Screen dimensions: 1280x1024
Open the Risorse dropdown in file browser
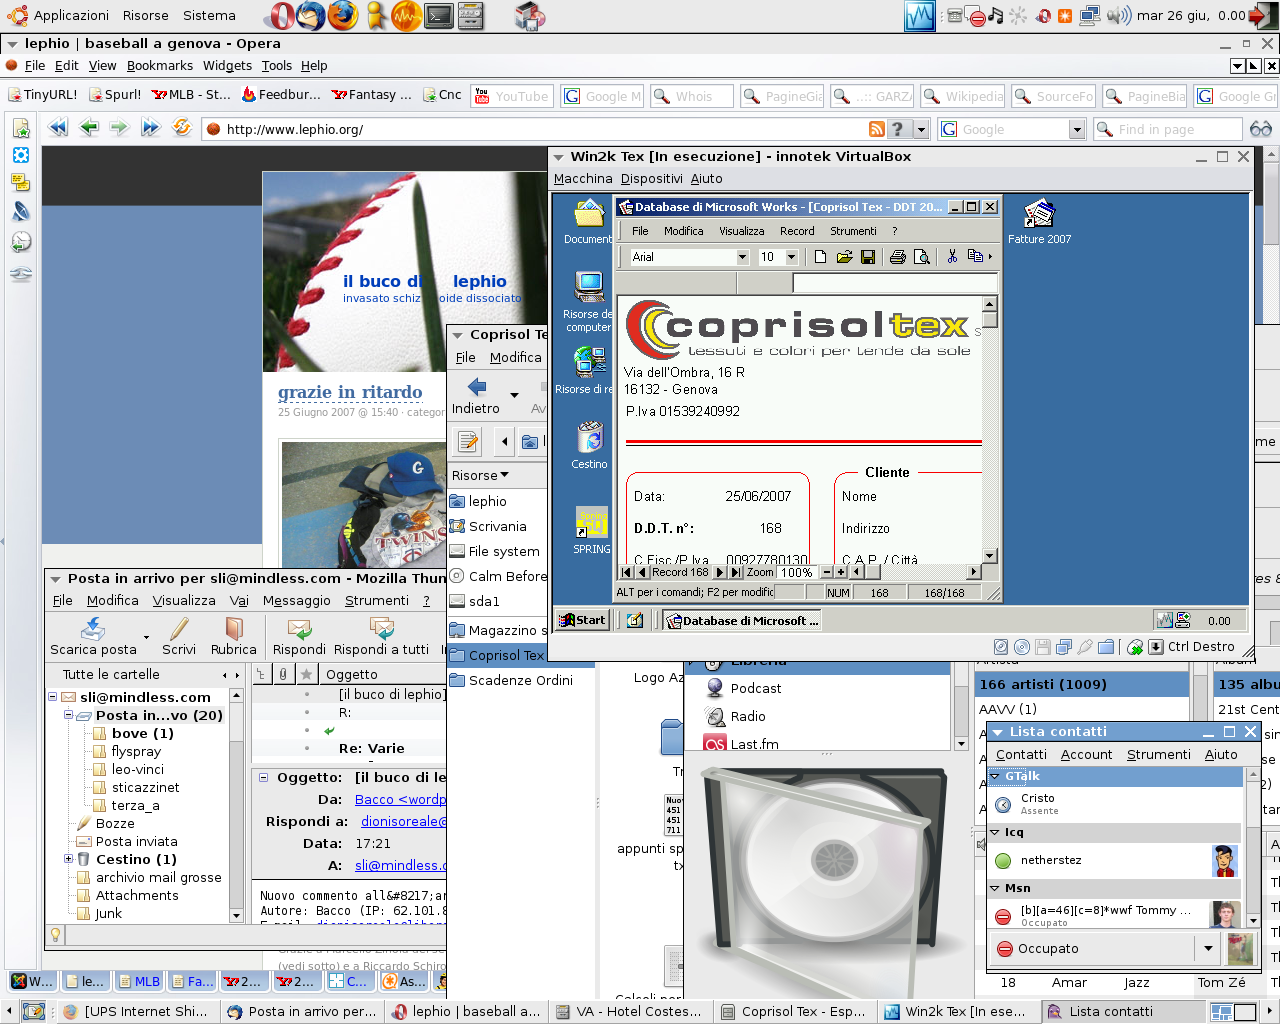pyautogui.click(x=480, y=475)
